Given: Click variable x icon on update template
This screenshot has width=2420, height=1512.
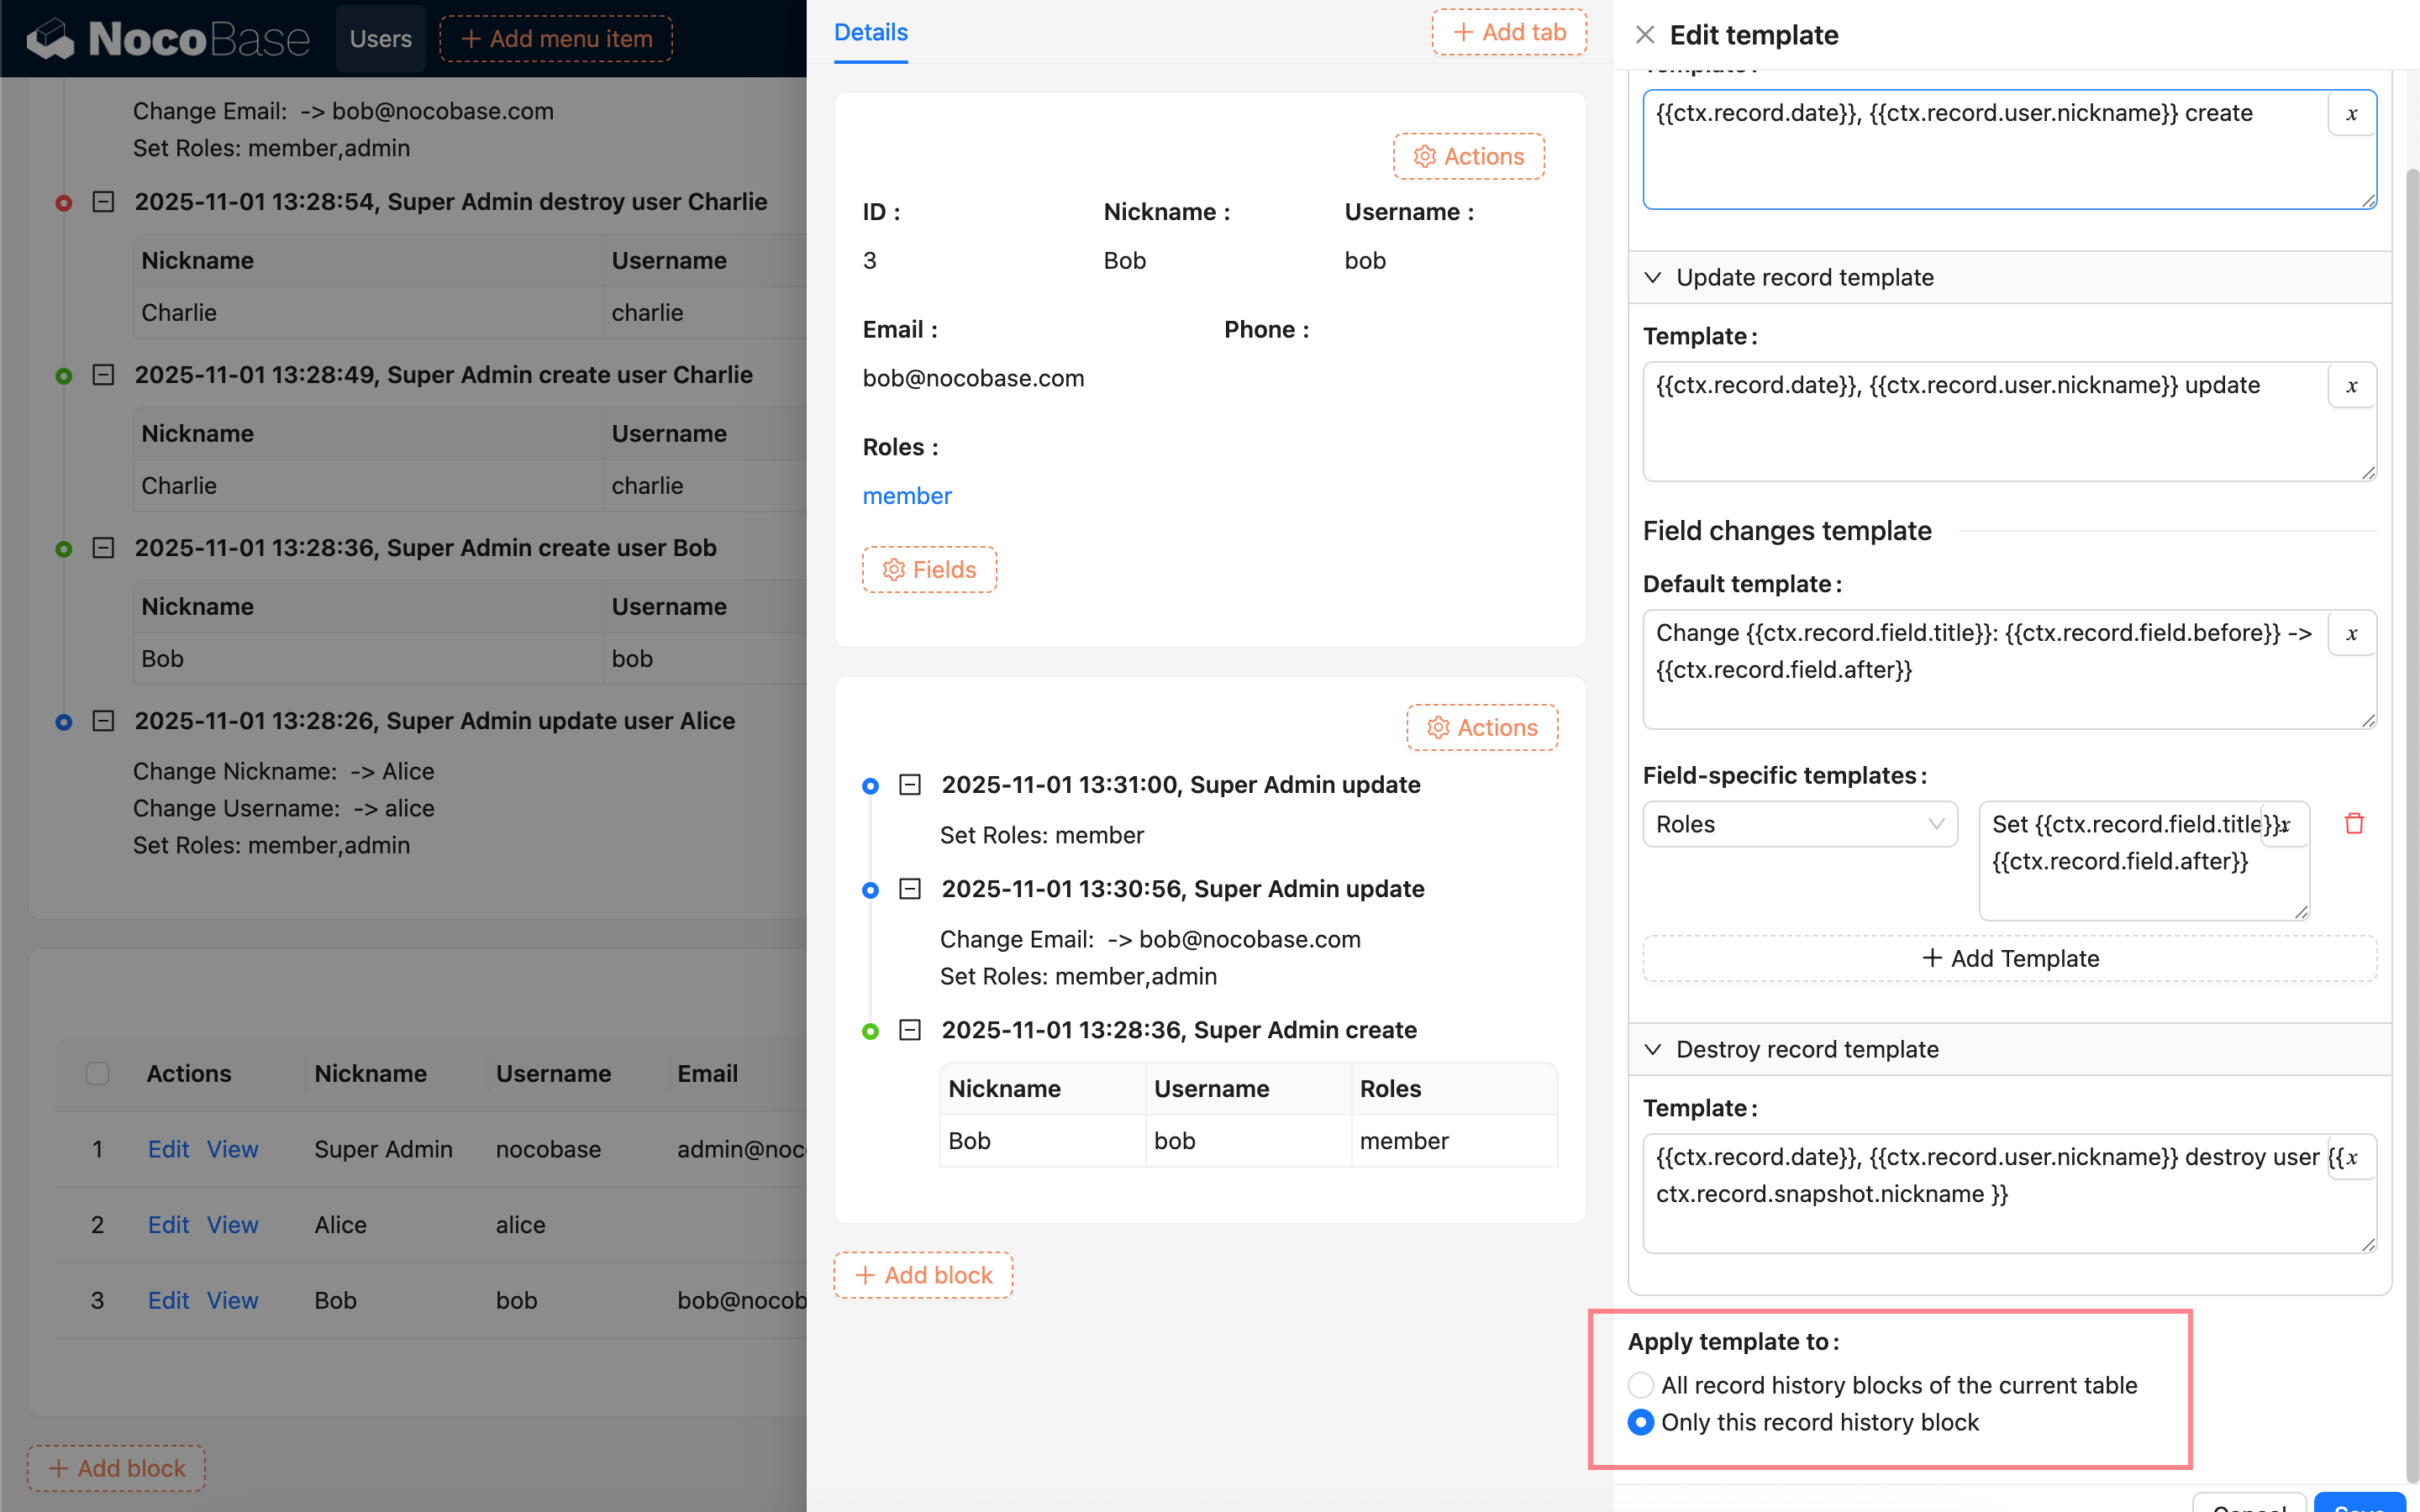Looking at the screenshot, I should click(2351, 386).
